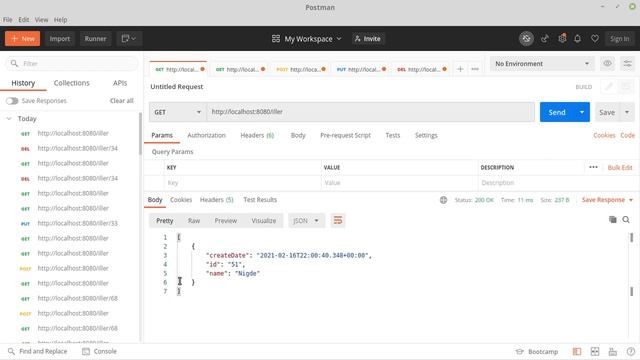Open the tab options ellipsis menu

pyautogui.click(x=475, y=69)
